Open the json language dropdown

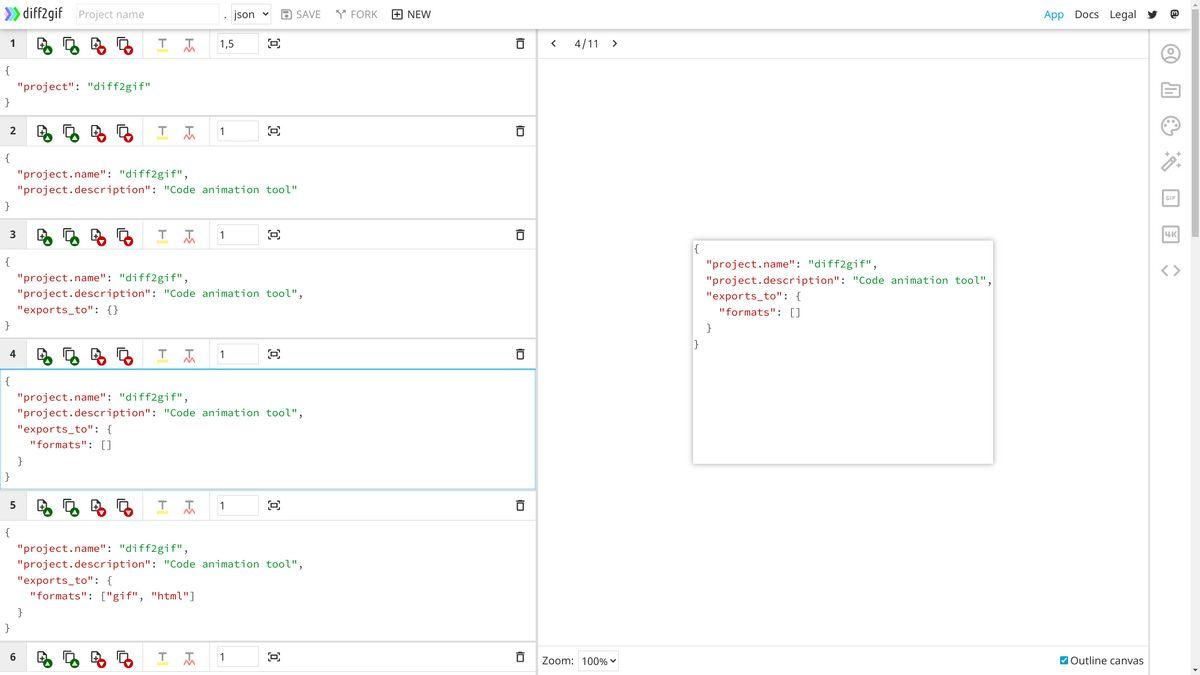(251, 14)
